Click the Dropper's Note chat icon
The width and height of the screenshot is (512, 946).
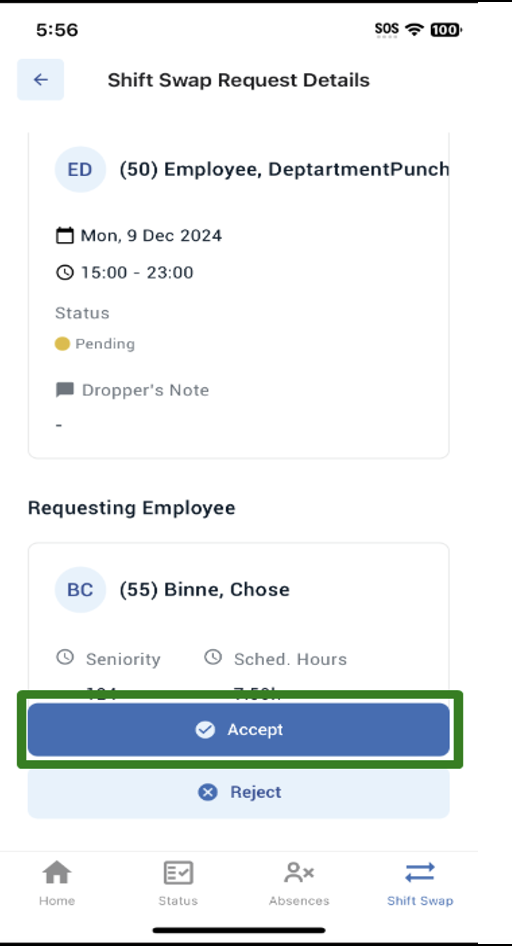click(x=65, y=390)
